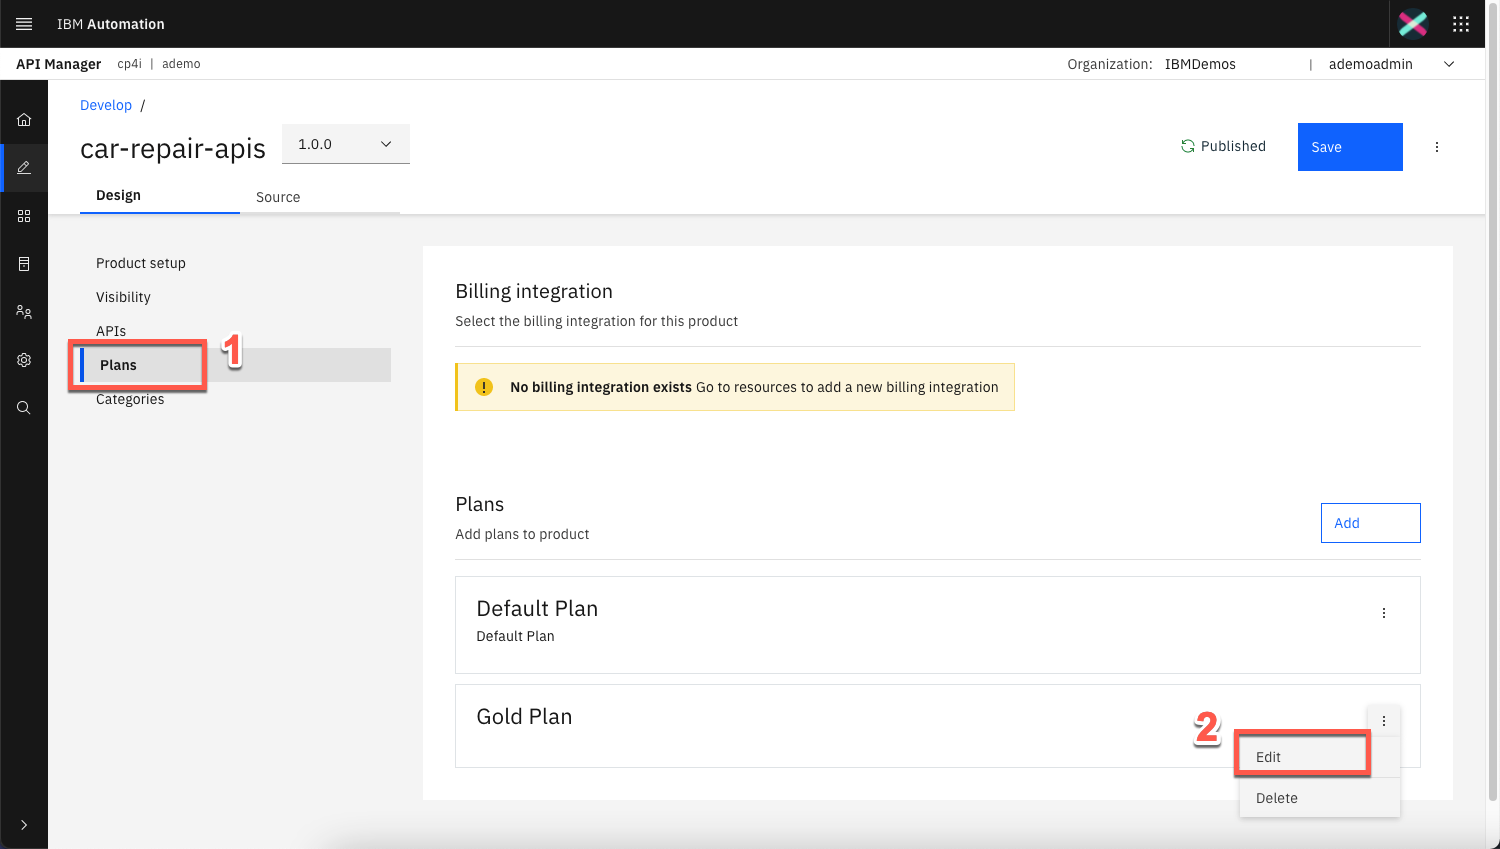This screenshot has height=849, width=1500.
Task: Click the cp4i instance label
Action: (x=130, y=64)
